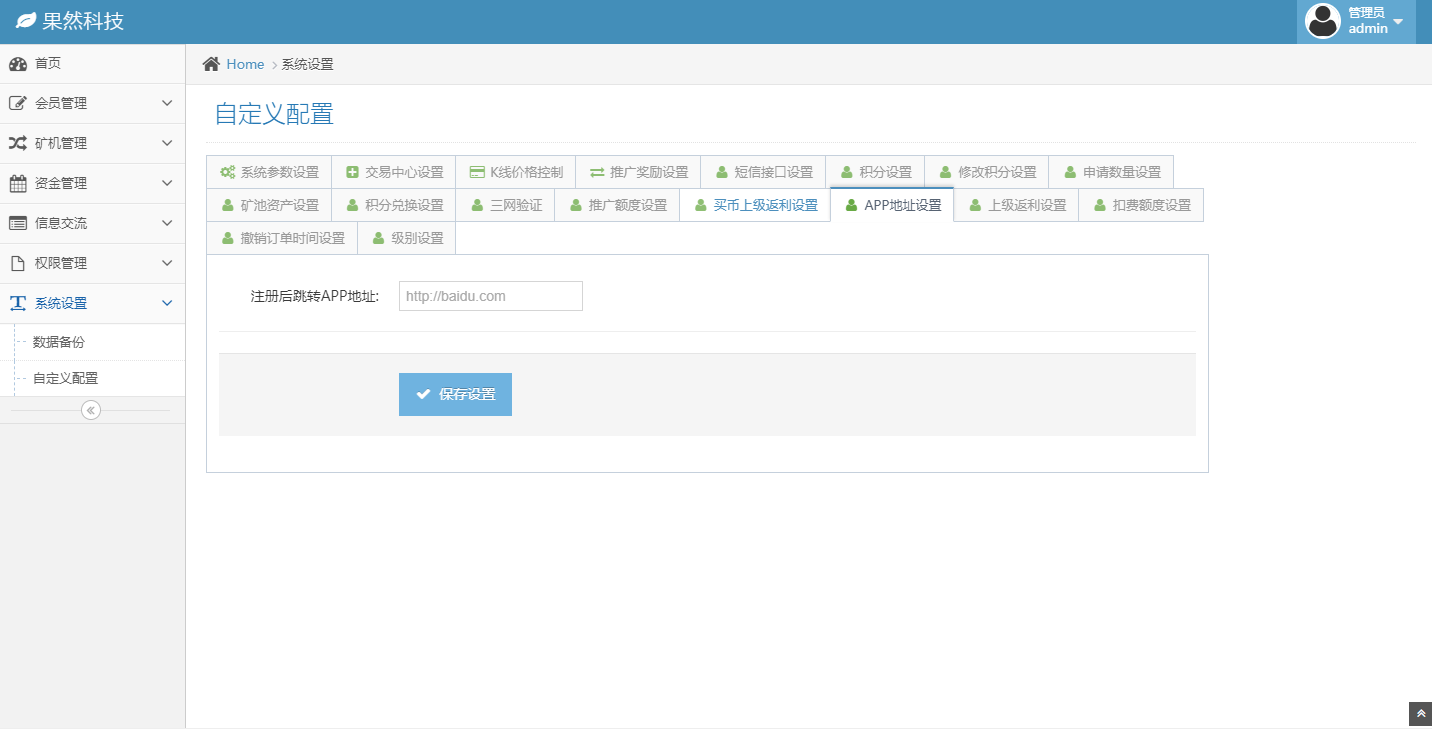Click the home icon in breadcrumb
1432x730 pixels.
click(211, 64)
